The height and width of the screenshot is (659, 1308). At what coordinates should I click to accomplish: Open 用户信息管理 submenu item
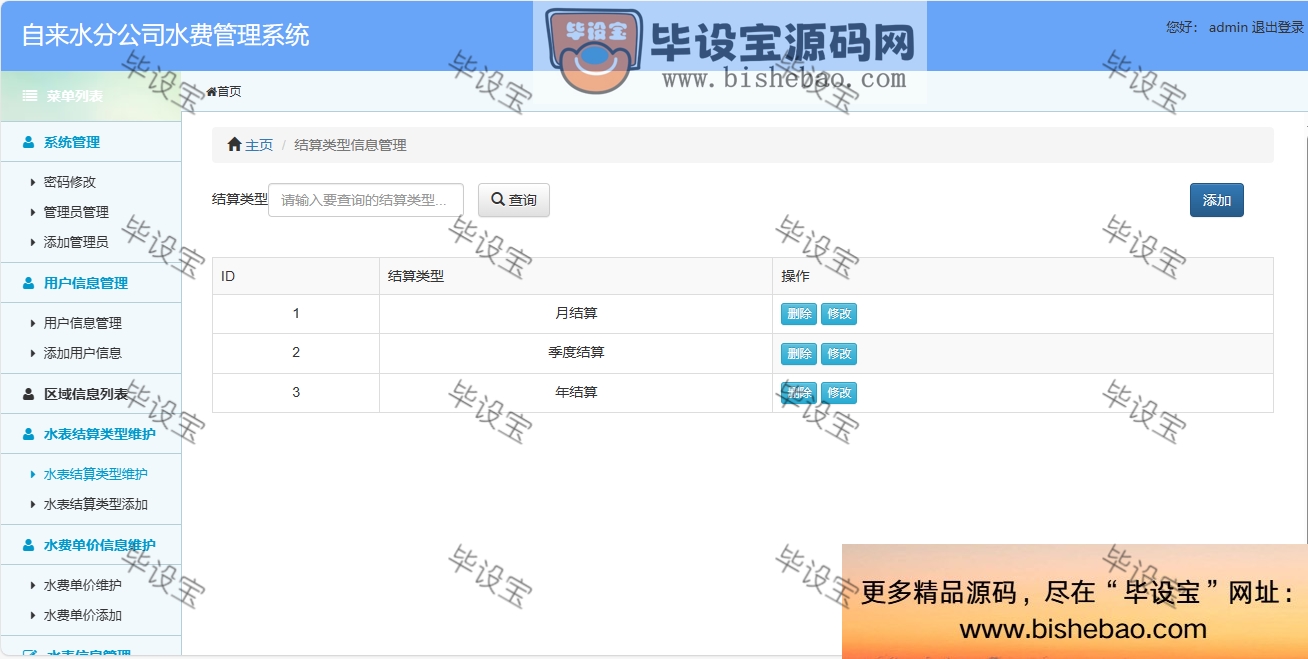click(x=83, y=323)
